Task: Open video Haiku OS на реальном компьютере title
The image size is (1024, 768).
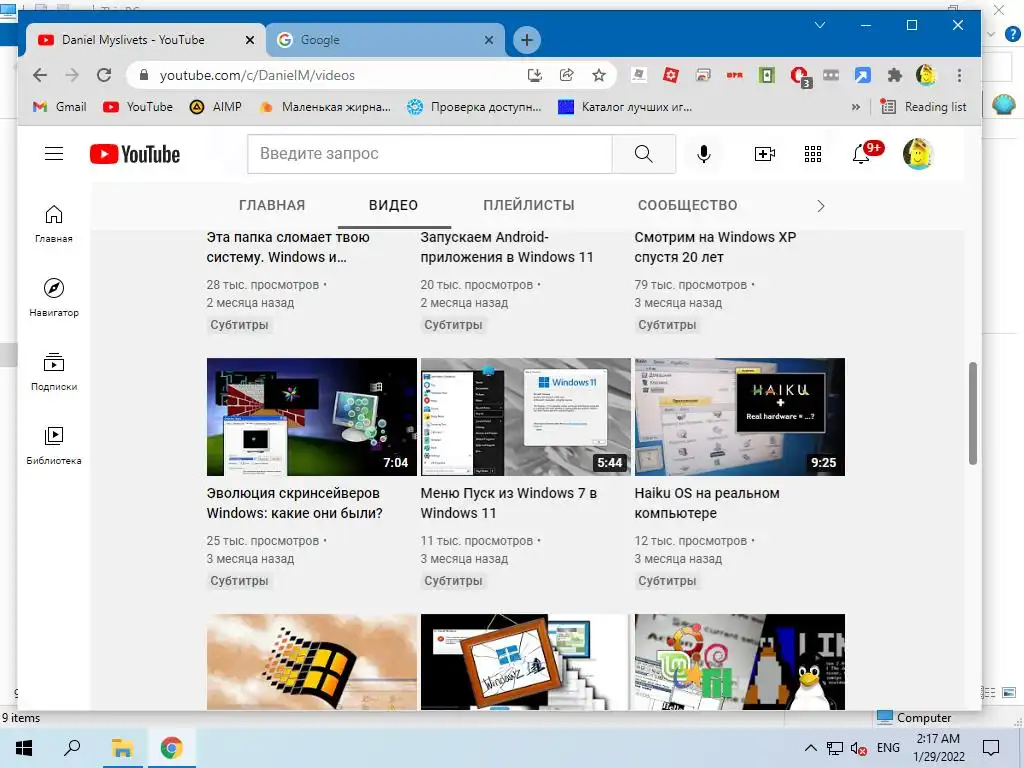Action: tap(707, 503)
